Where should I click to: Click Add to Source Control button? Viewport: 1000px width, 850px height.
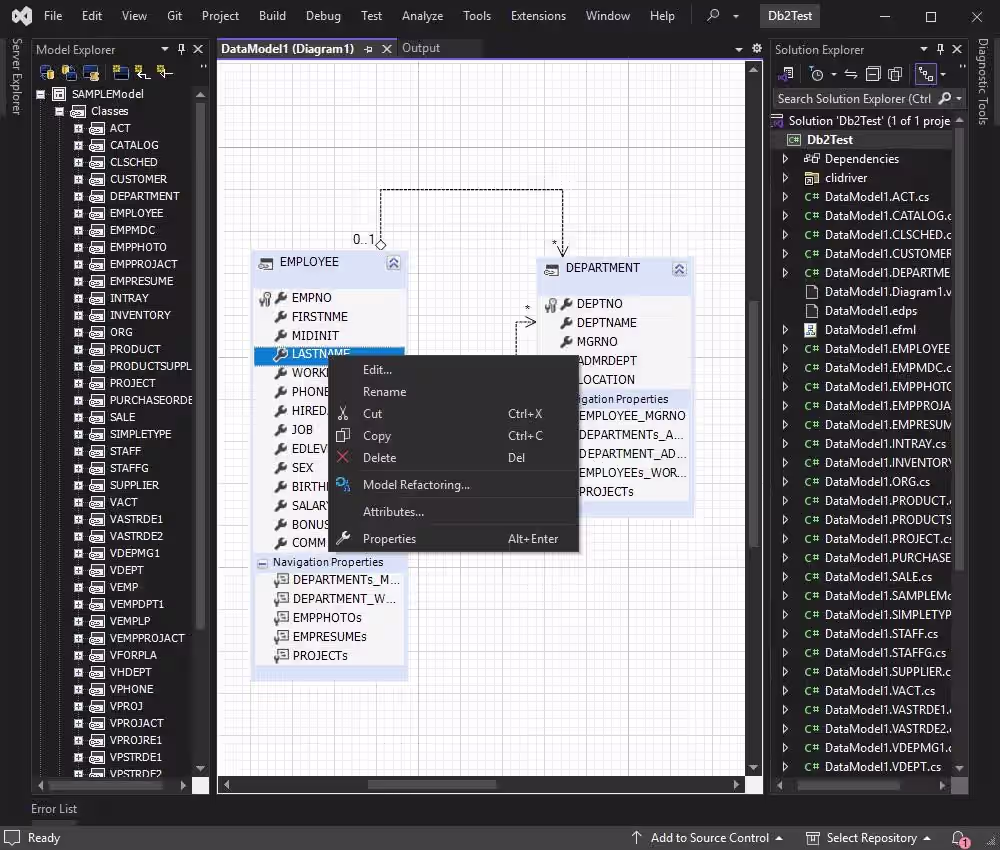(x=707, y=838)
